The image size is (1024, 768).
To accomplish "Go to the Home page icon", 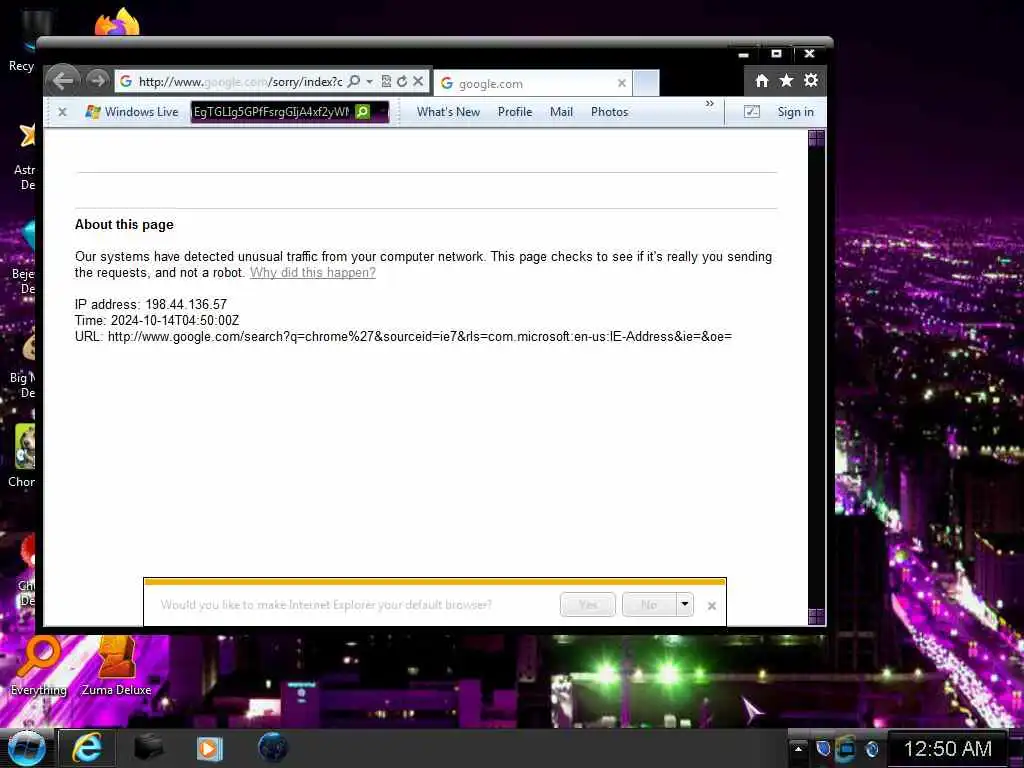I will pos(761,80).
